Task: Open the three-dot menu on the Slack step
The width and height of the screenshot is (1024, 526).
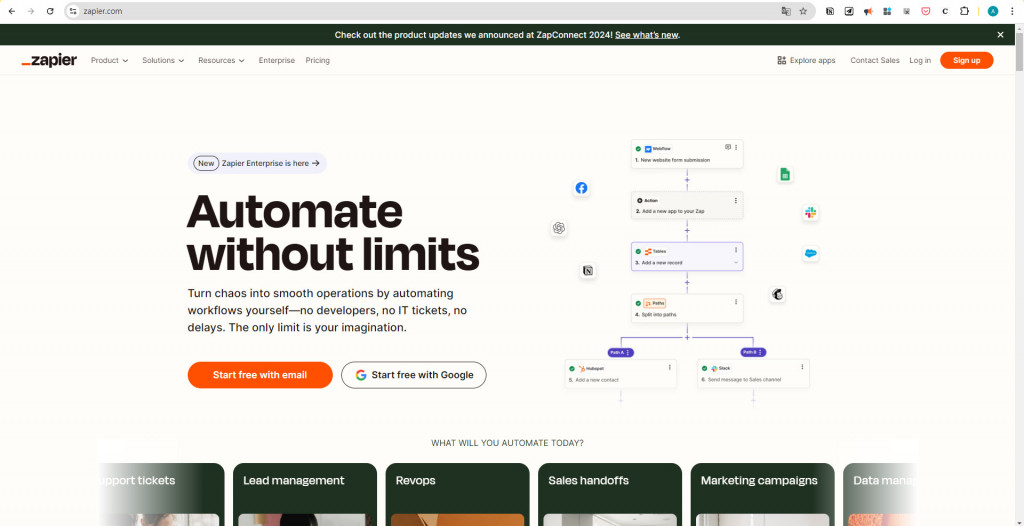Action: point(802,368)
